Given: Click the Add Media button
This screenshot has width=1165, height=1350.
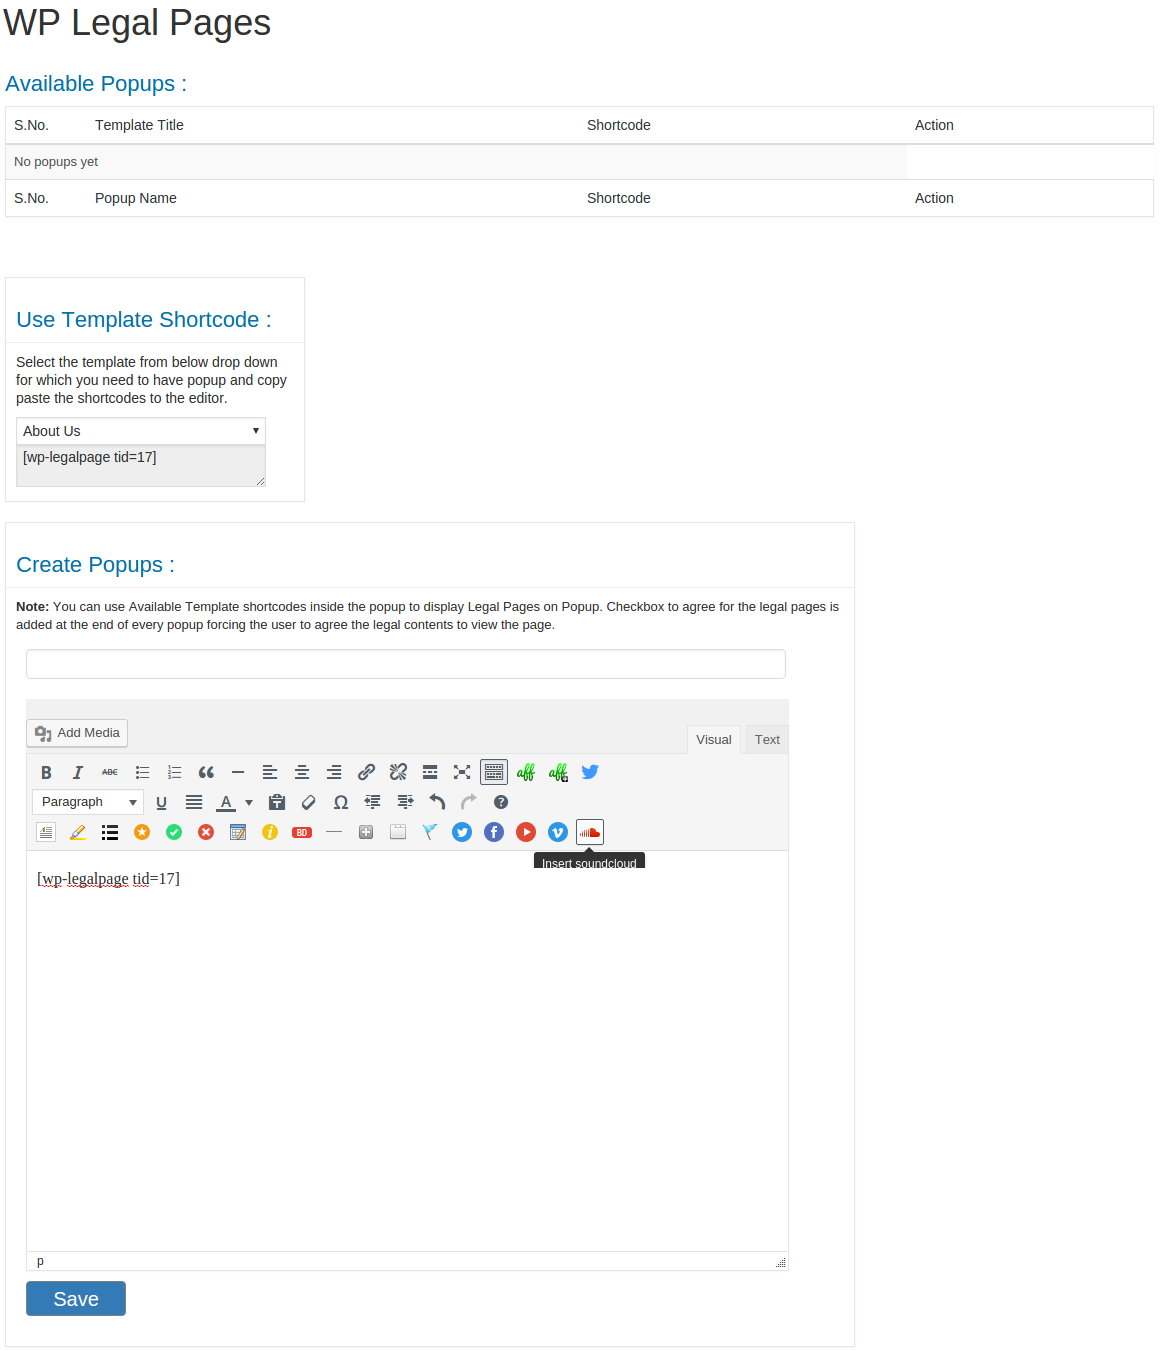Looking at the screenshot, I should [x=77, y=733].
